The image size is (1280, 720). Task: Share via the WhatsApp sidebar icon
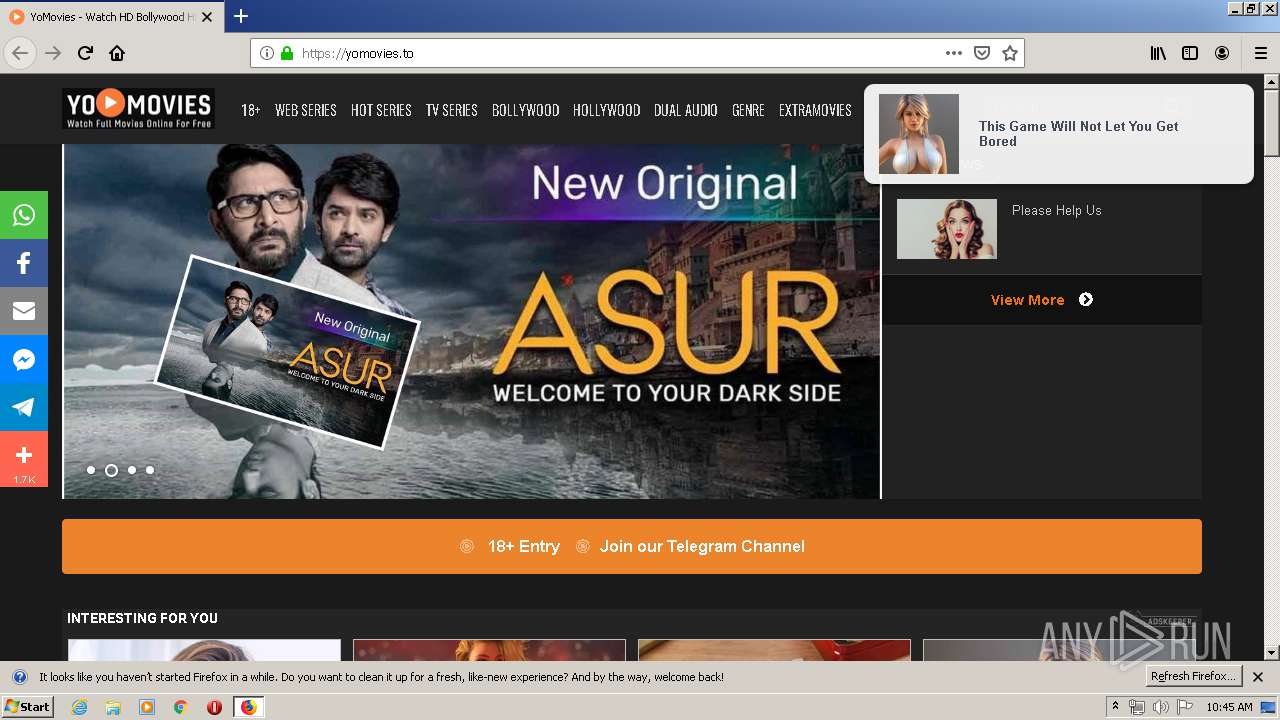pos(24,215)
